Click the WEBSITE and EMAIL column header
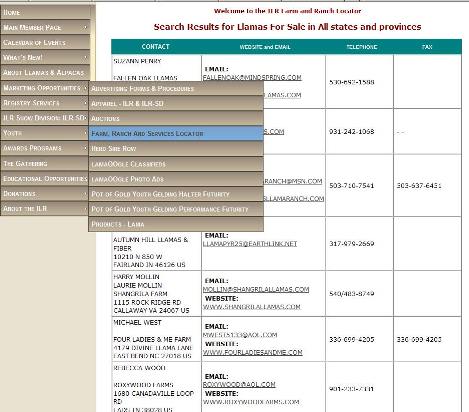The height and width of the screenshot is (412, 469). pos(265,47)
